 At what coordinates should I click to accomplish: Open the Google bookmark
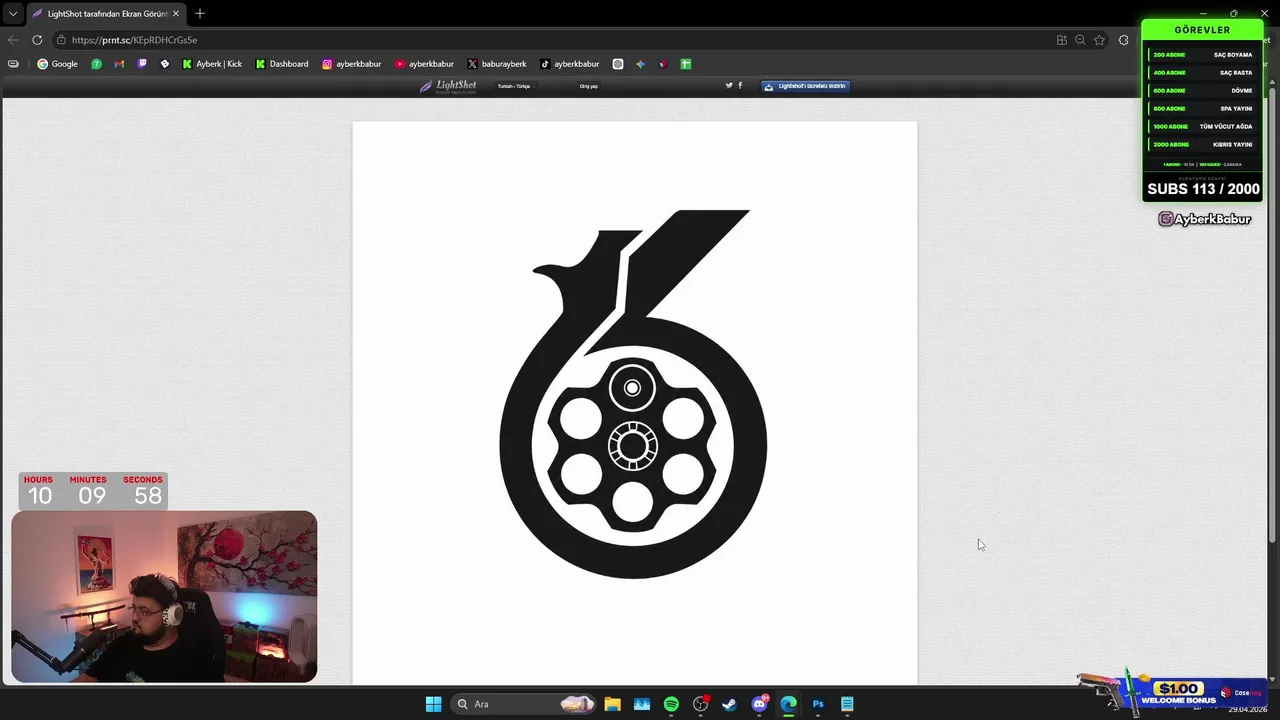(x=57, y=64)
